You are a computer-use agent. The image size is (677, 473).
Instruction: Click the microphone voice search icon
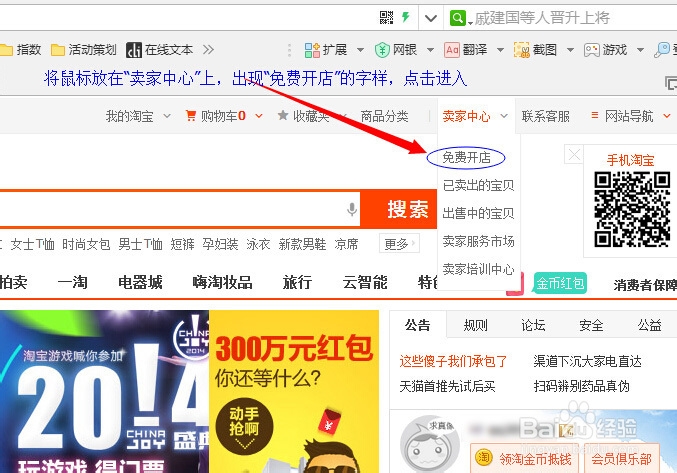(x=352, y=210)
